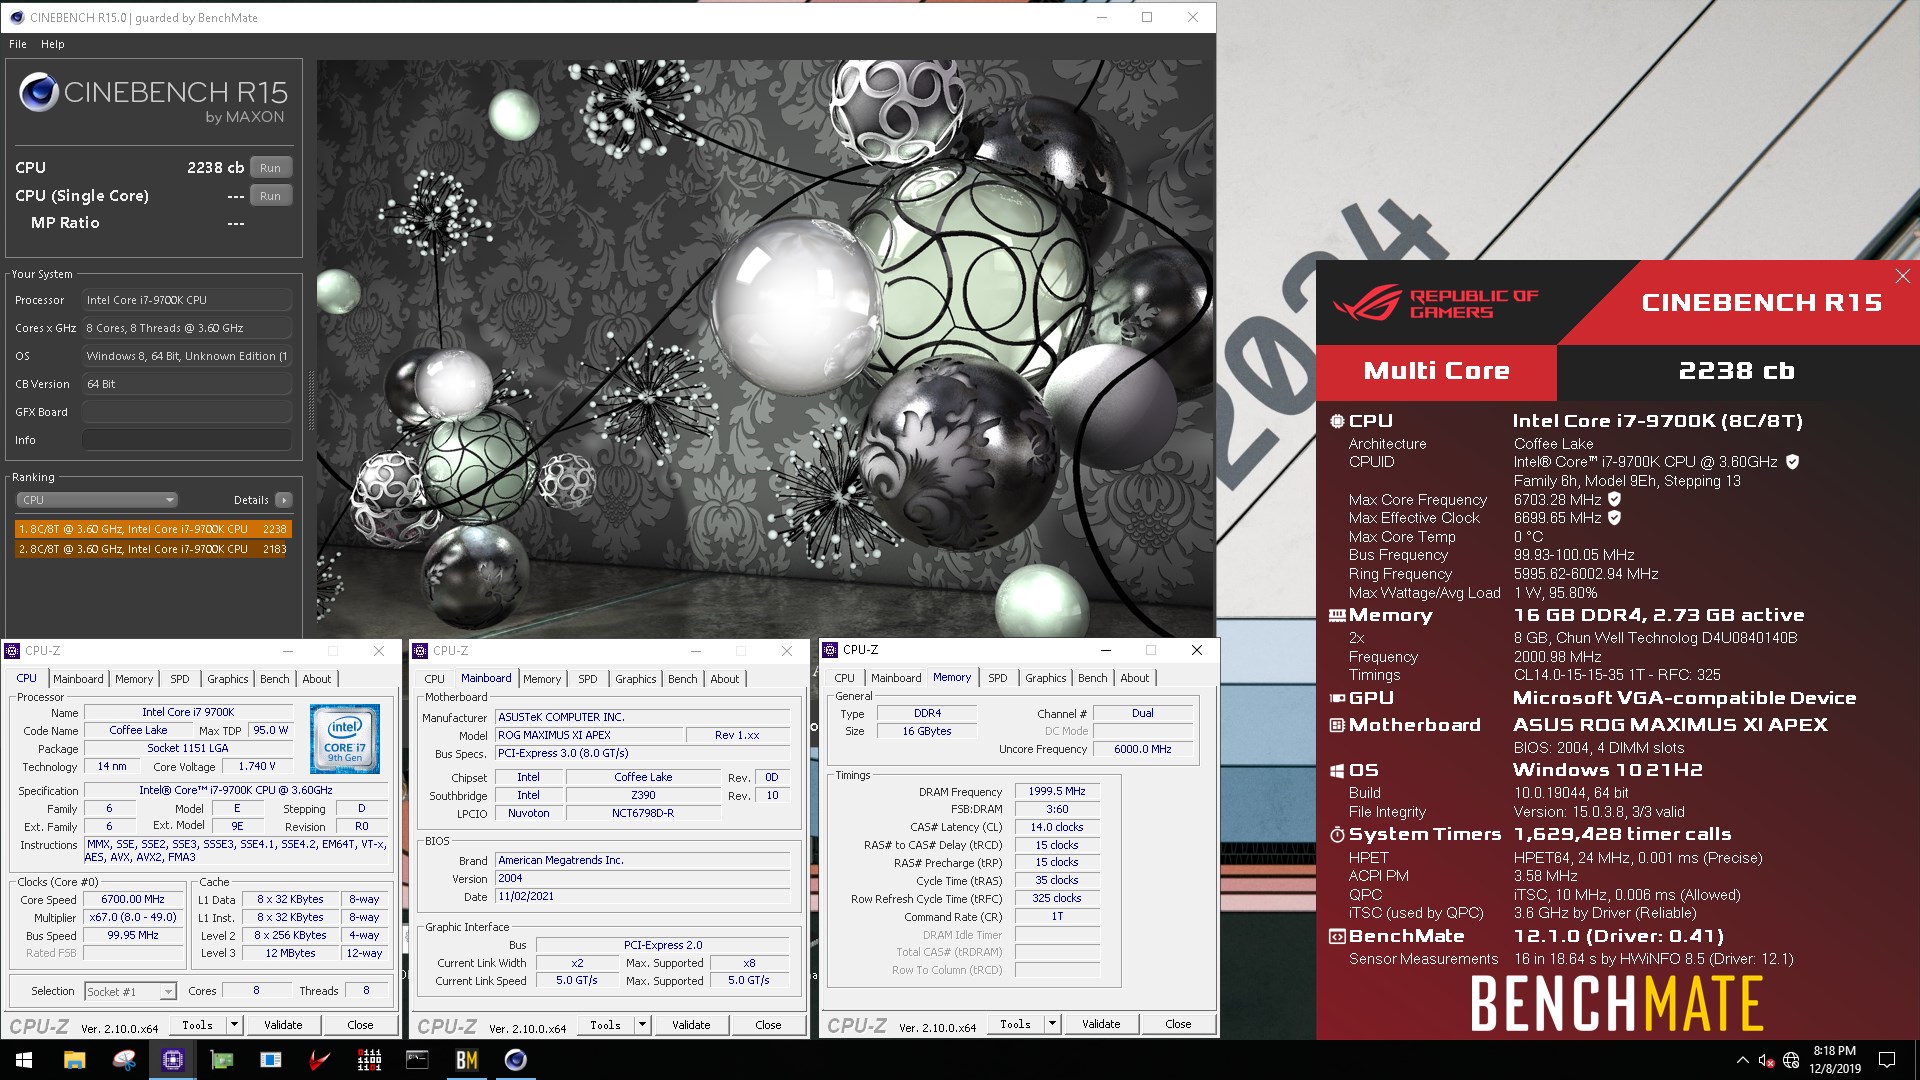Open Memory tab in first CPU-Z window
1920x1080 pixels.
tap(134, 679)
